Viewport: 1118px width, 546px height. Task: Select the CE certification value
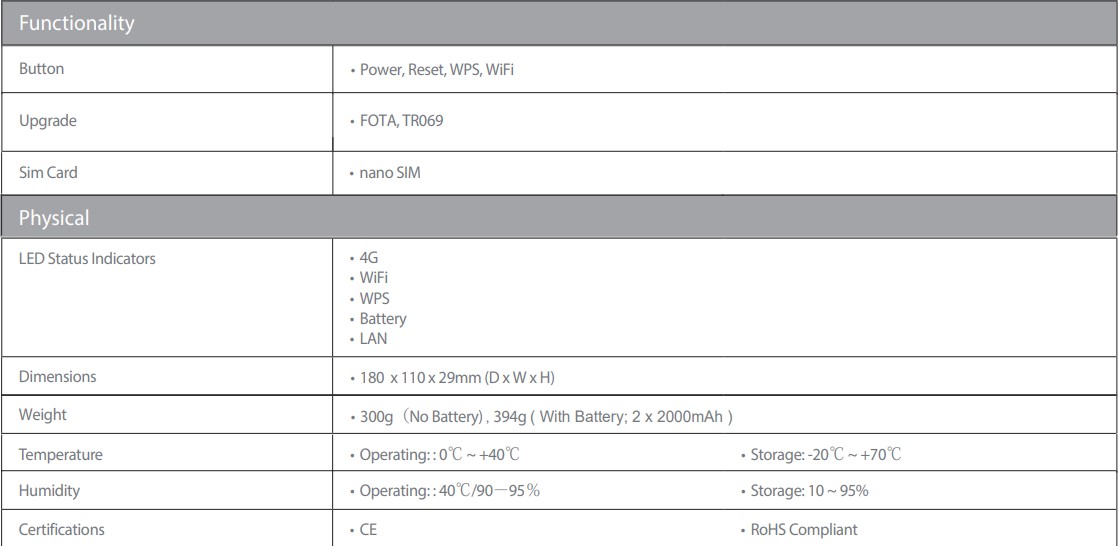370,530
